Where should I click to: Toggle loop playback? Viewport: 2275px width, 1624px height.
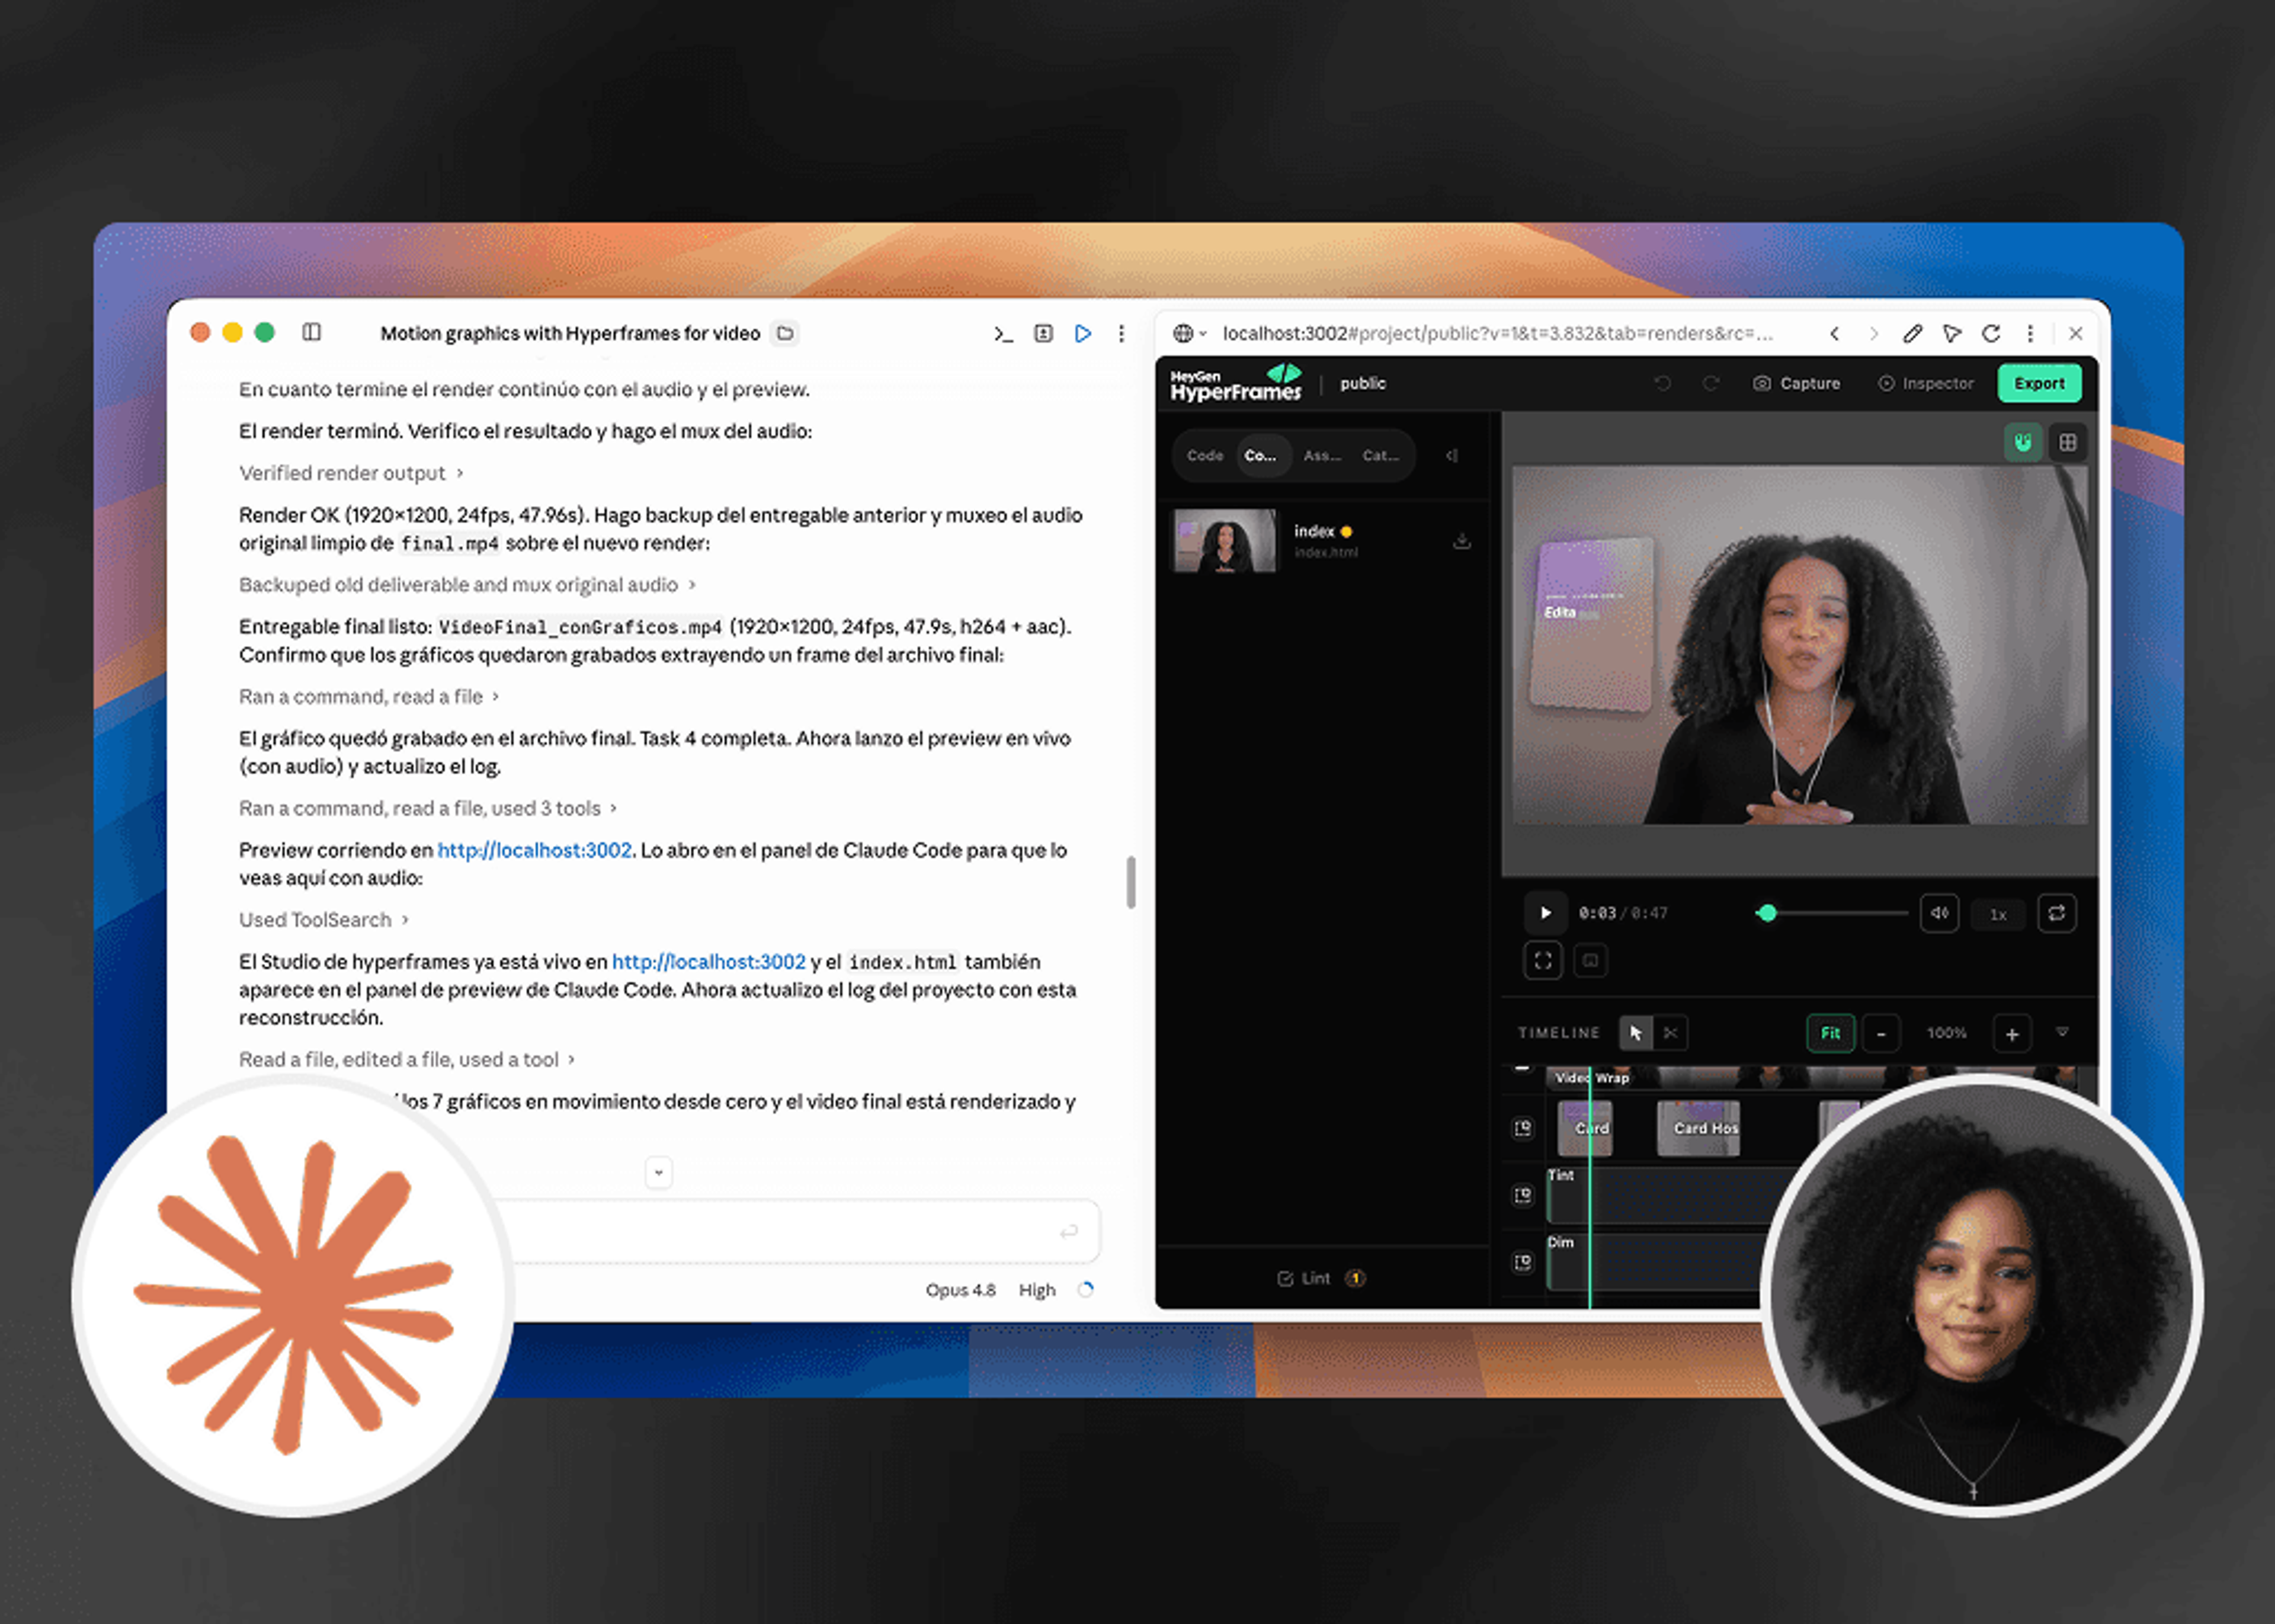pos(2057,913)
